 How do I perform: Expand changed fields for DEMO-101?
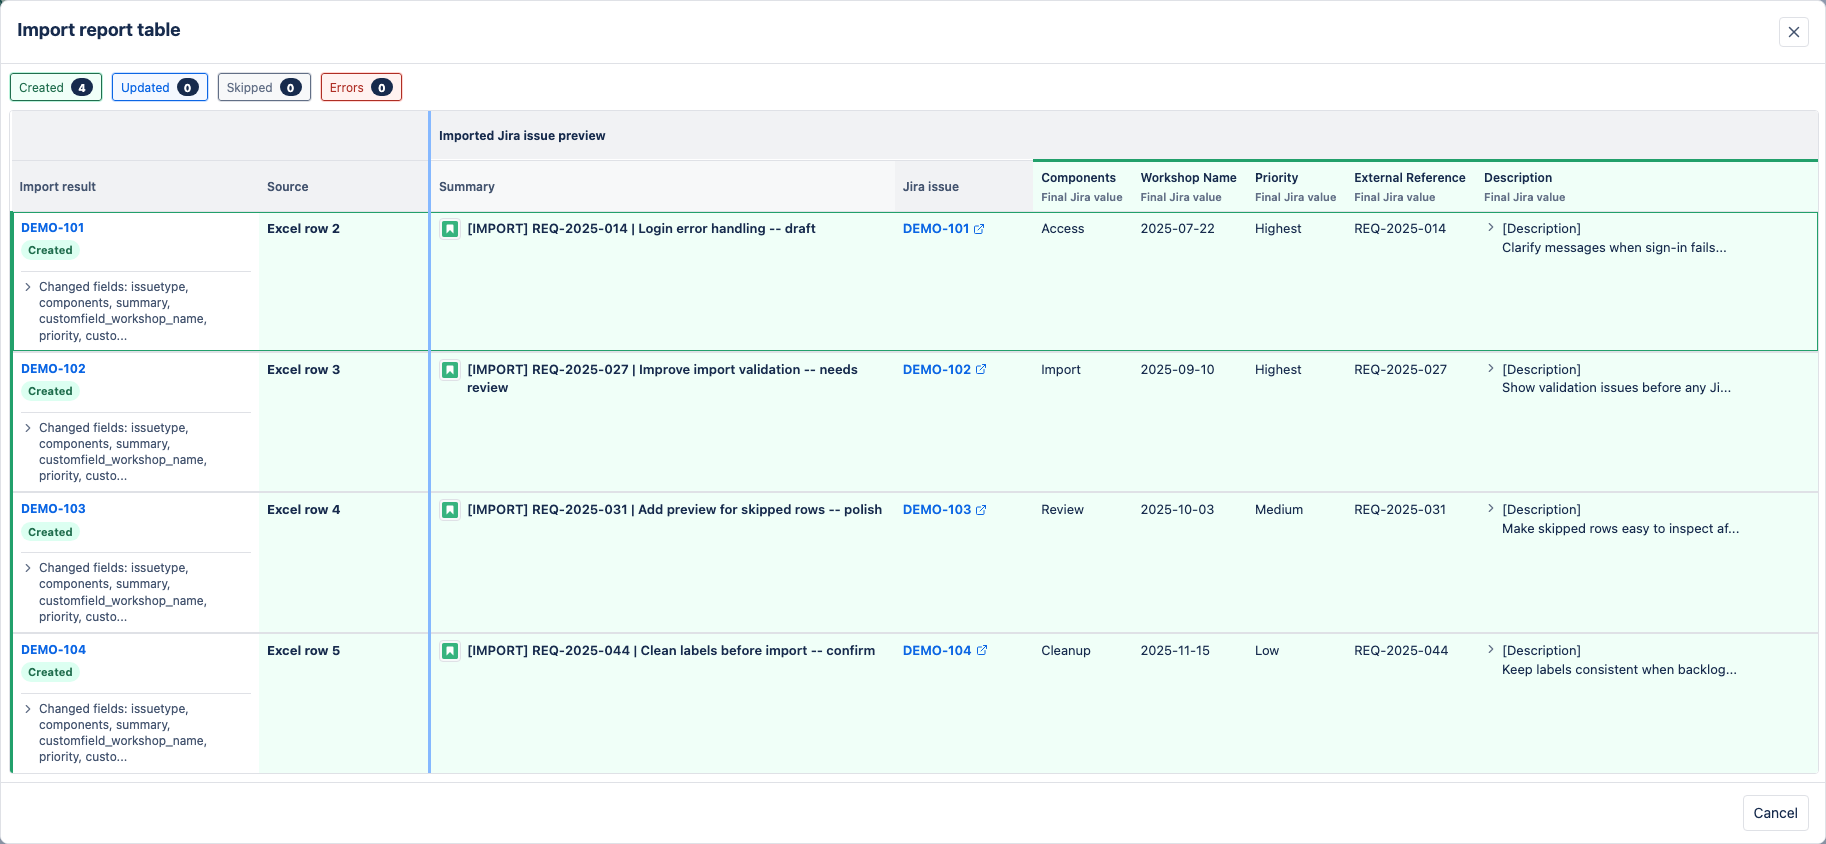(28, 287)
